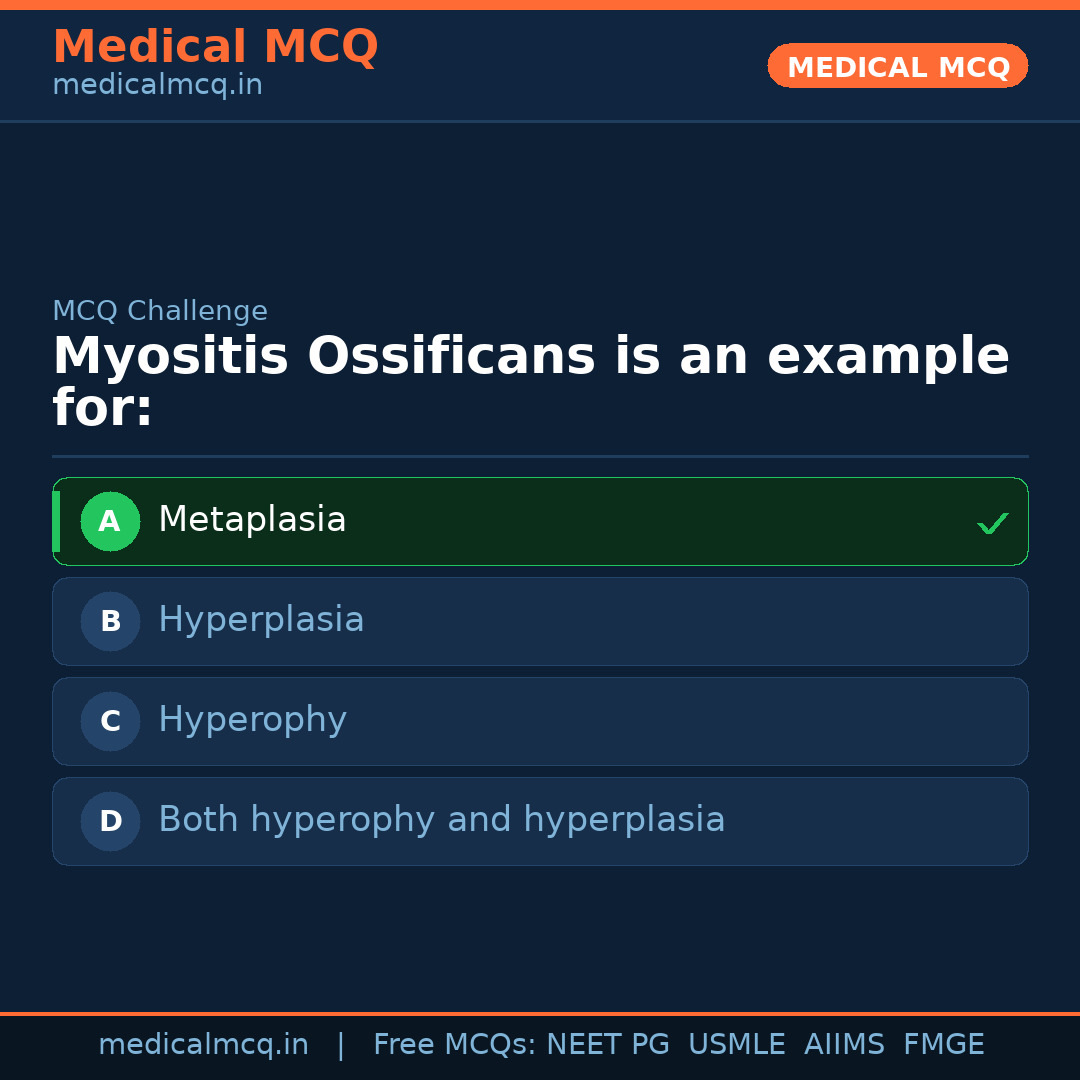Click the green checkmark on the correct answer
The image size is (1080, 1080).
pos(993,522)
